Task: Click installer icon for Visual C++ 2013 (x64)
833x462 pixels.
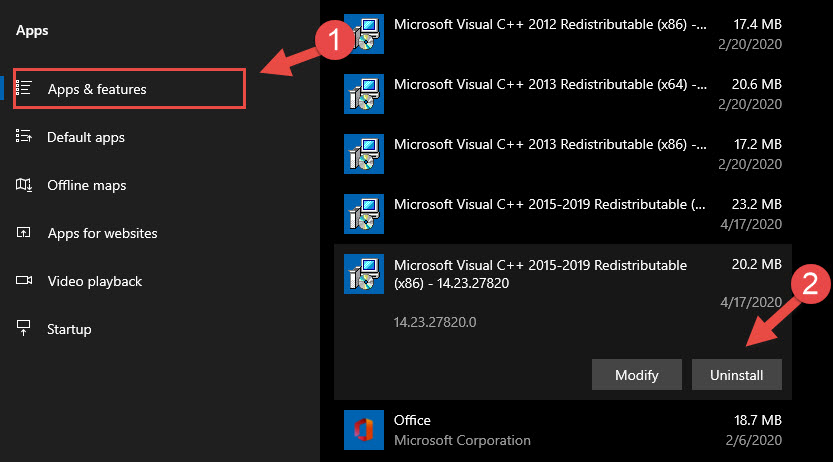Action: tap(364, 94)
